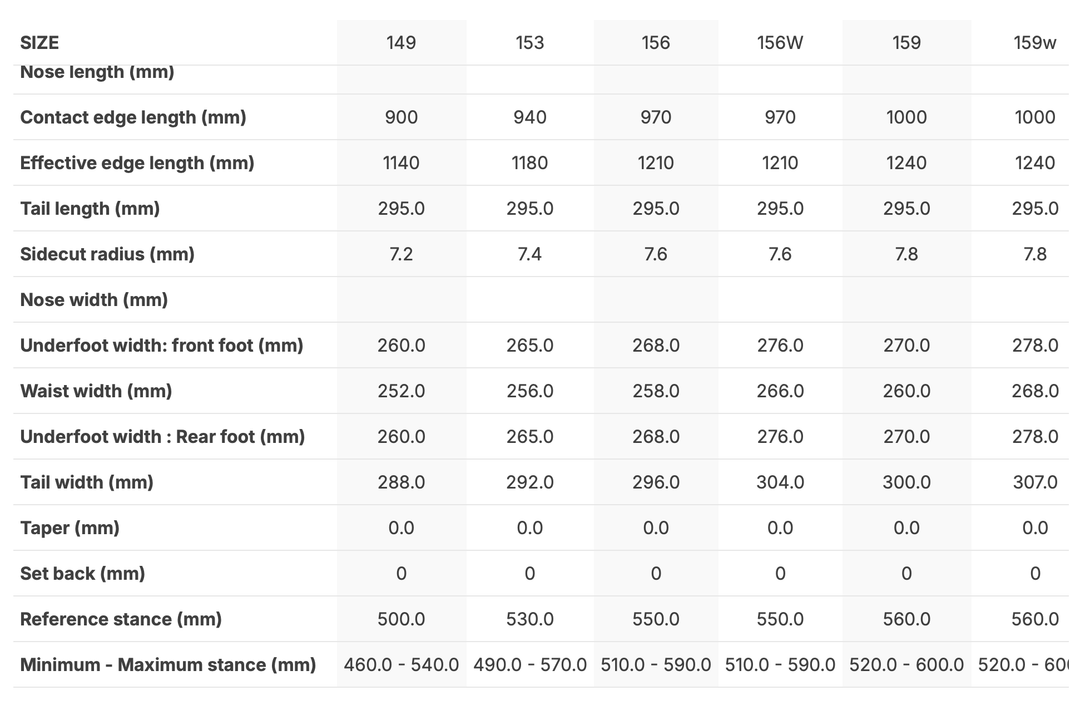Click the 460.0 - 540.0 stance range cell
The height and width of the screenshot is (710, 1080).
point(401,665)
